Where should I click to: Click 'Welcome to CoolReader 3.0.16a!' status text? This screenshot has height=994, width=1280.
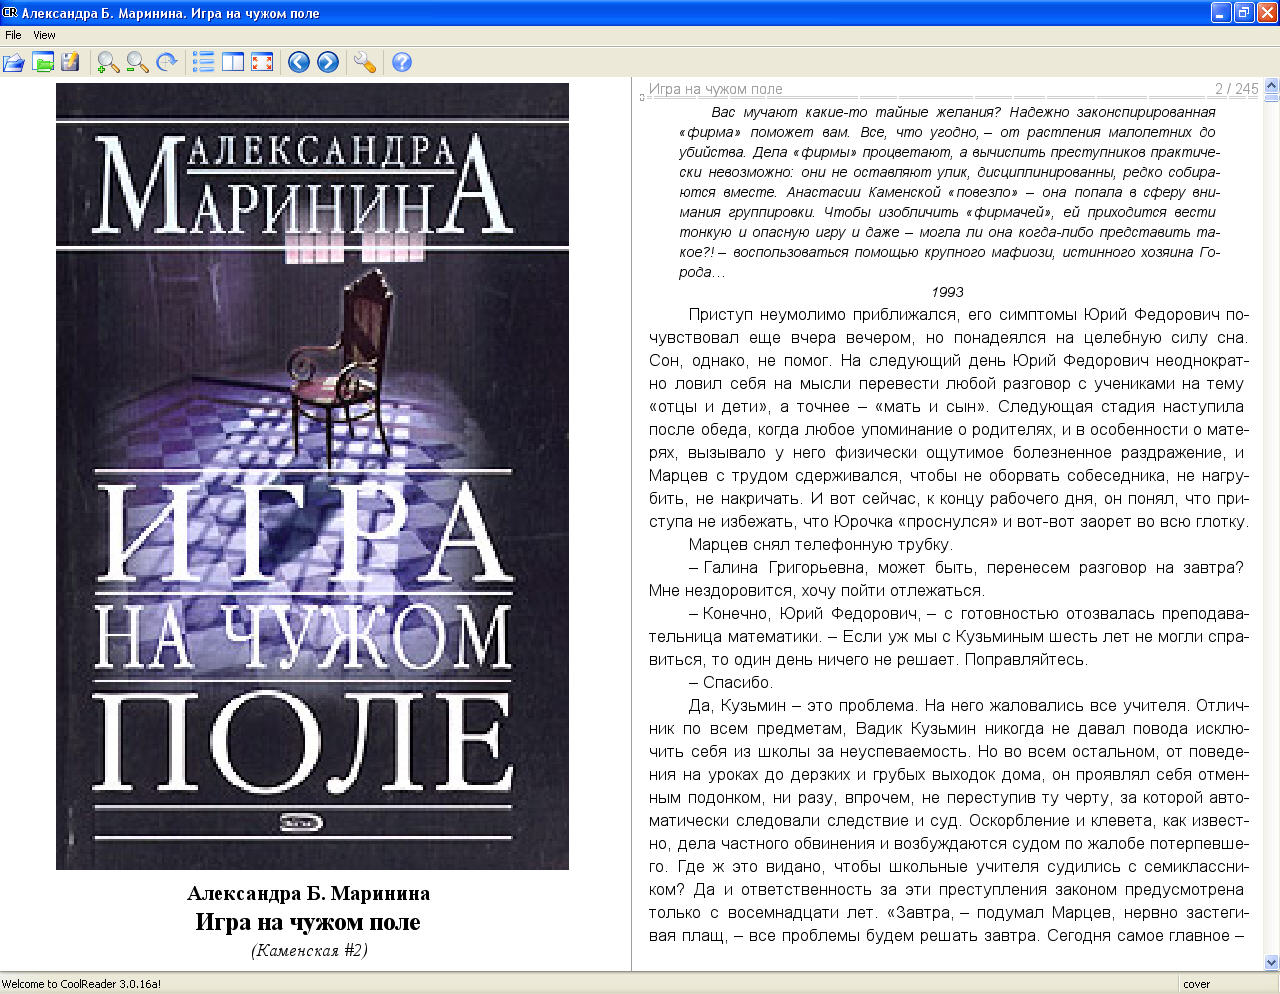pos(82,984)
